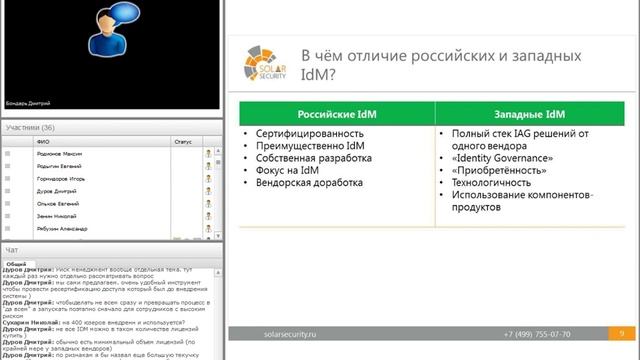Select participant name Горнидоров Игорь
The image size is (640, 360).
coord(60,179)
